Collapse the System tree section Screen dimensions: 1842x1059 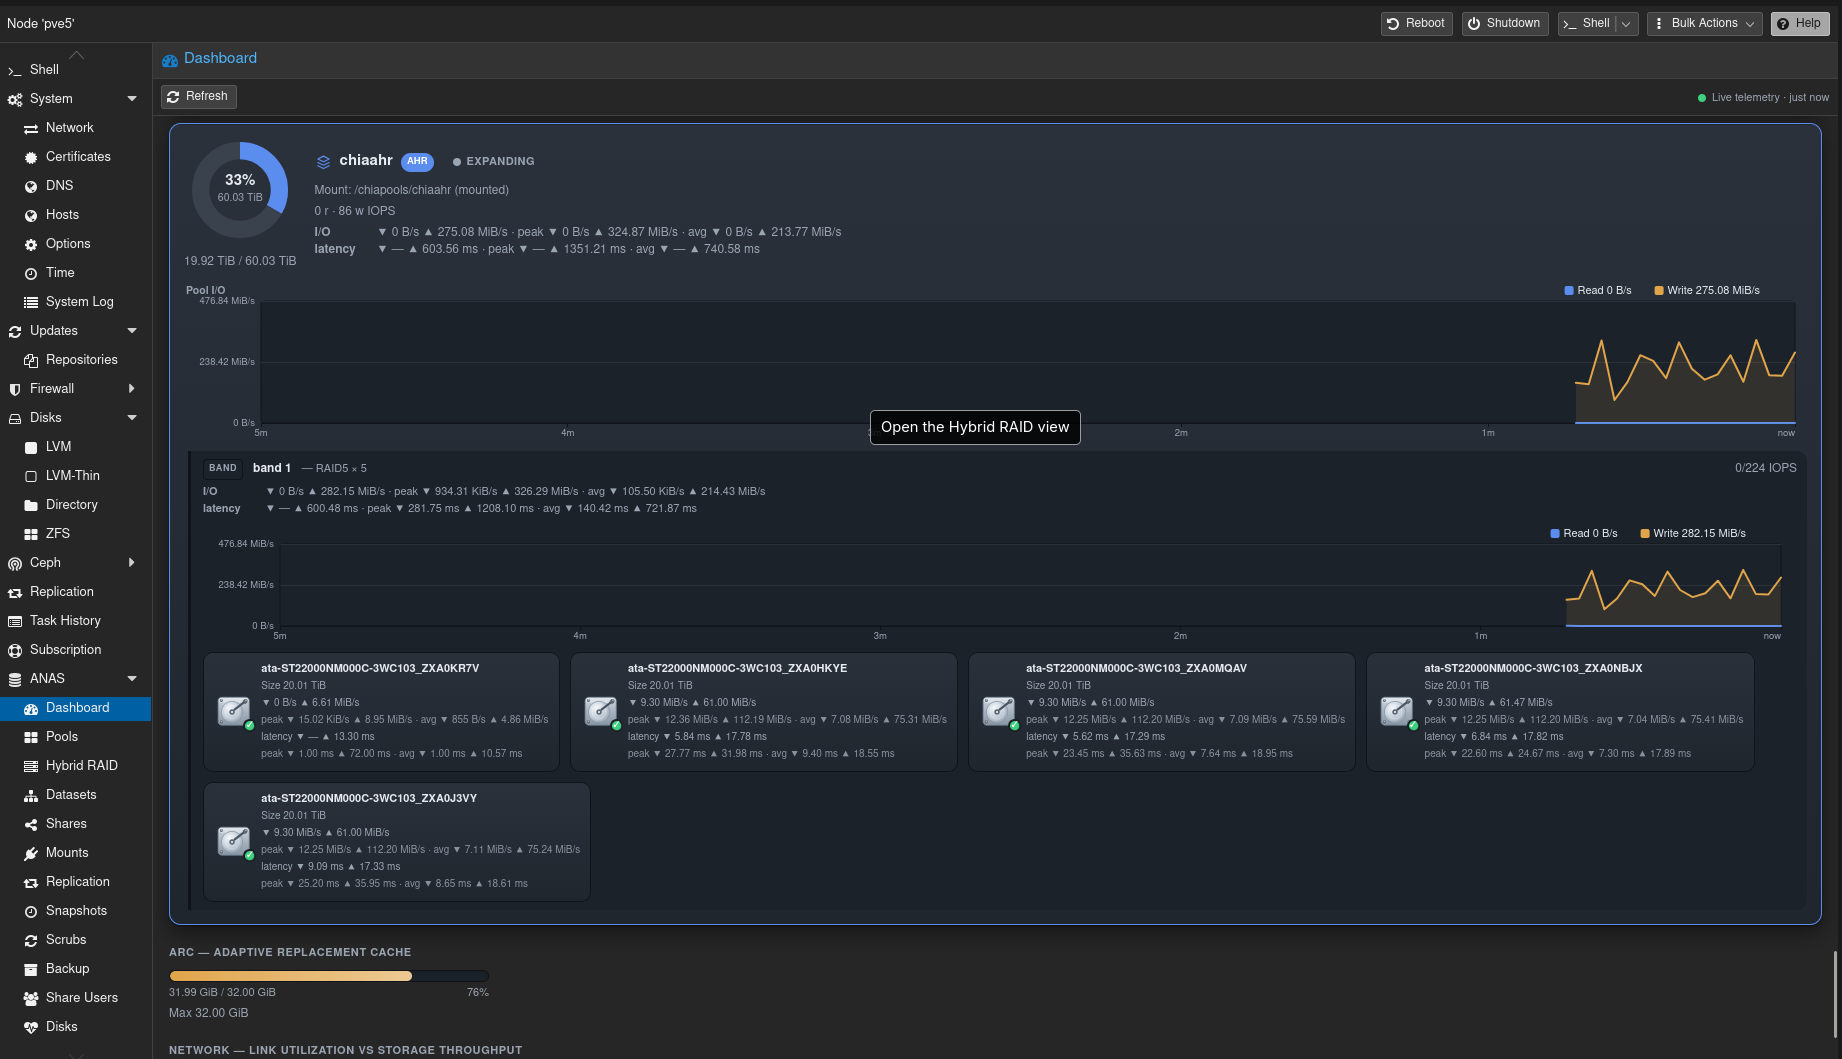132,98
